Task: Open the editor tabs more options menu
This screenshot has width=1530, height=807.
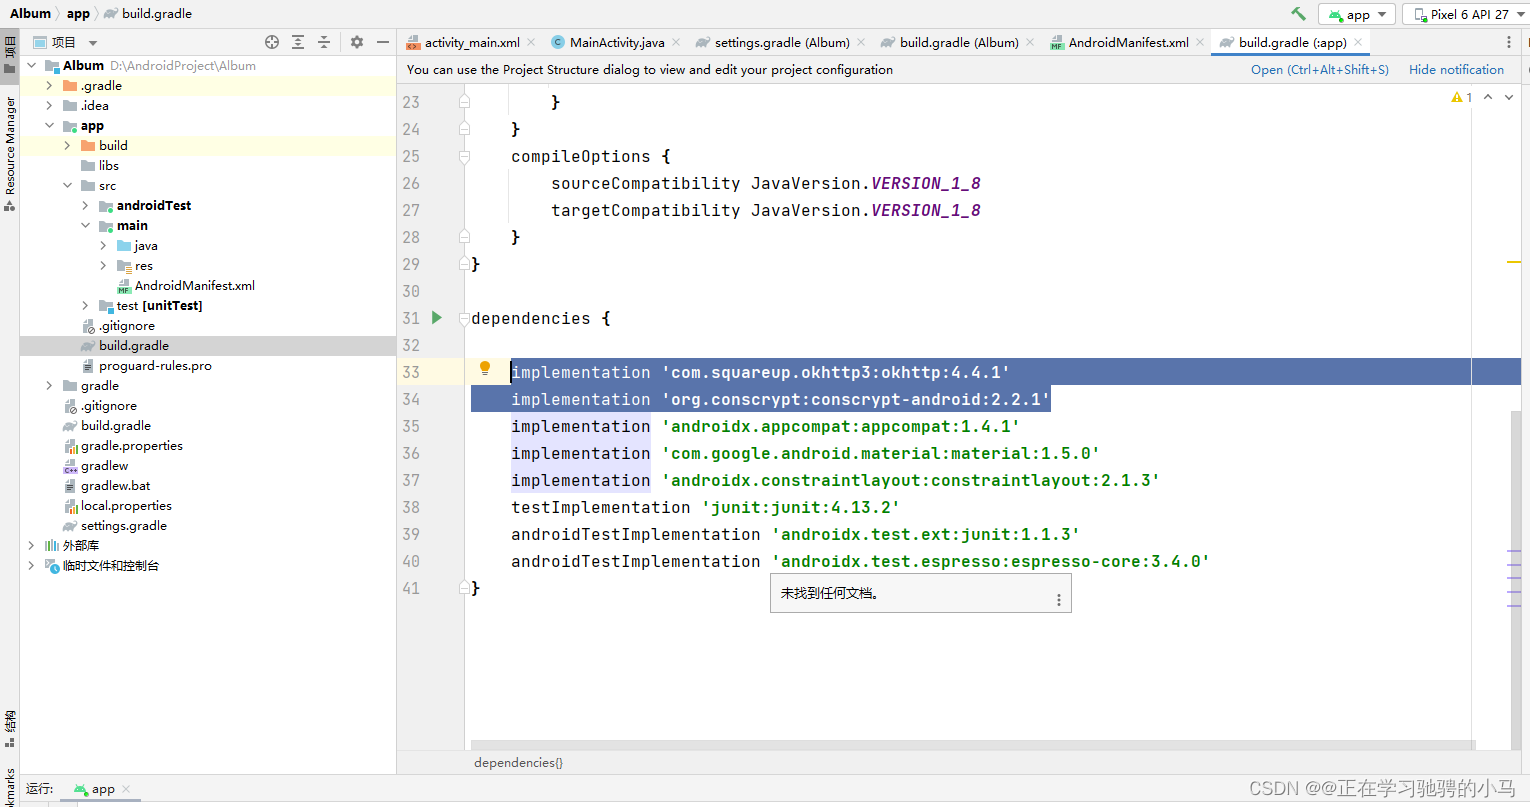Action: pos(1509,42)
